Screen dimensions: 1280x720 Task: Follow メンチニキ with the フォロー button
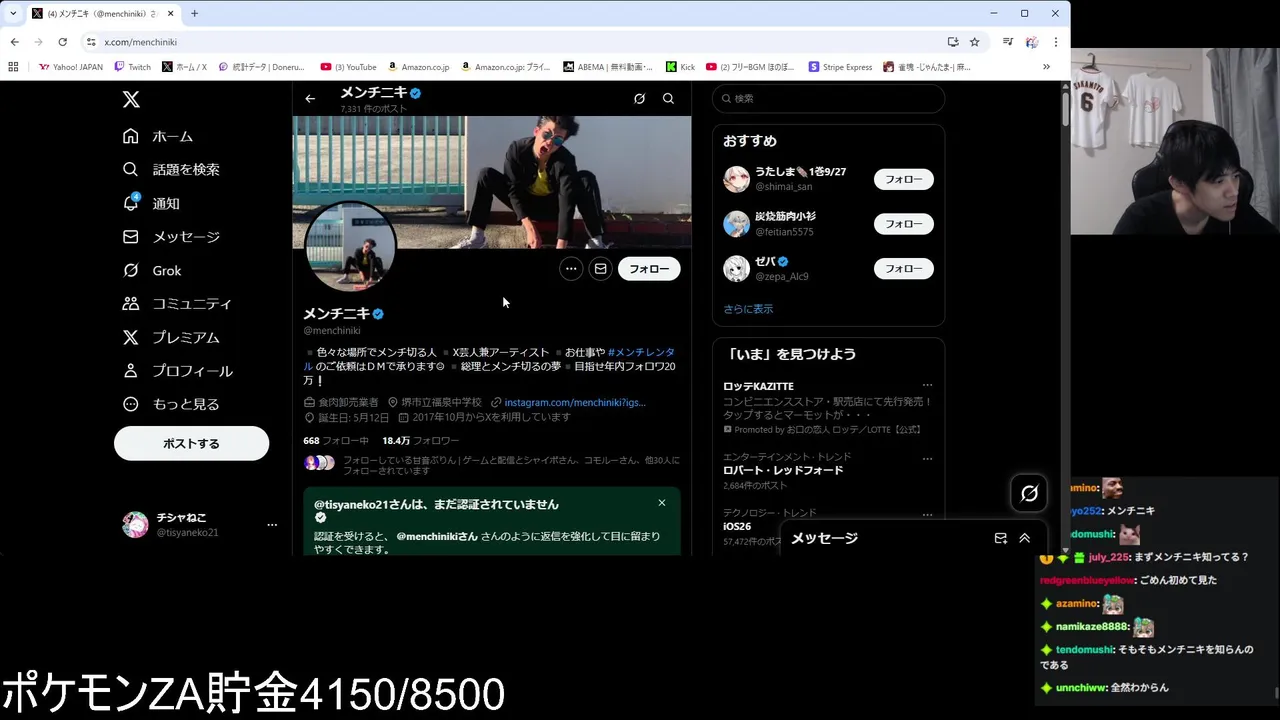649,269
